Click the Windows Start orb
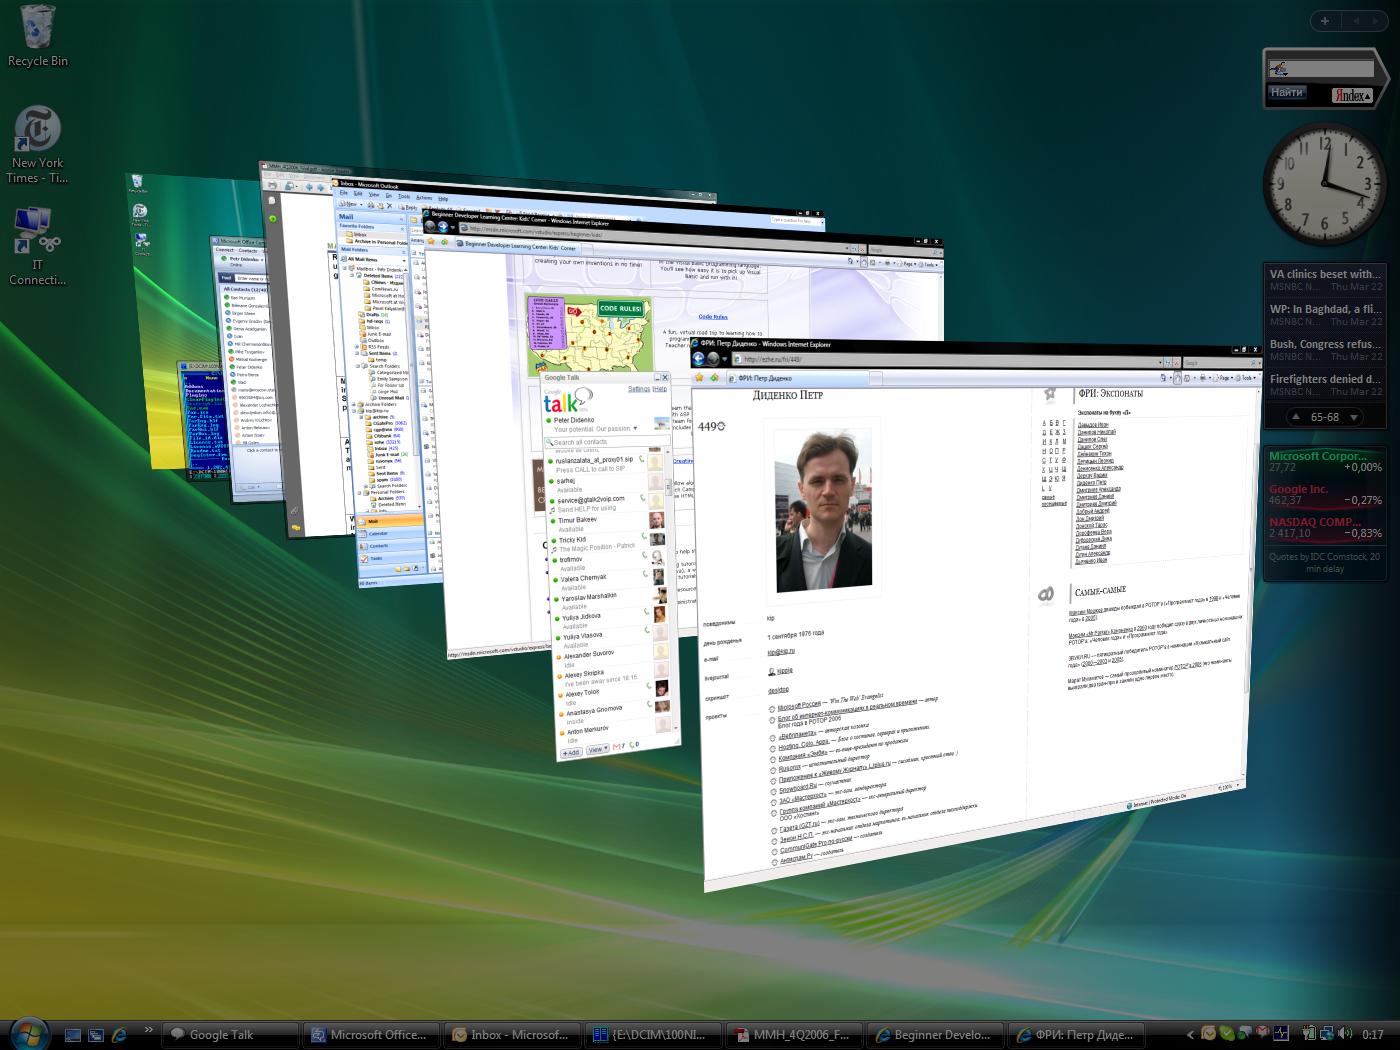1400x1050 pixels. point(29,1033)
